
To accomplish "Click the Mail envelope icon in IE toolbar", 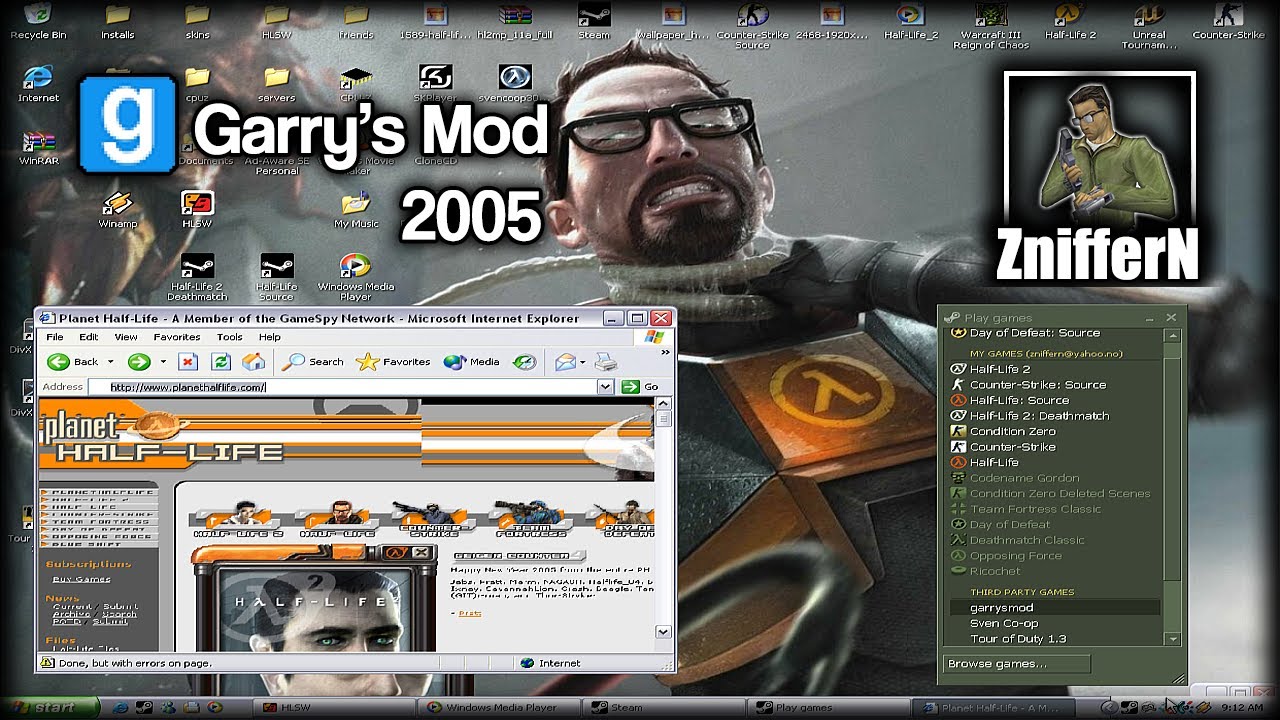I will 566,361.
